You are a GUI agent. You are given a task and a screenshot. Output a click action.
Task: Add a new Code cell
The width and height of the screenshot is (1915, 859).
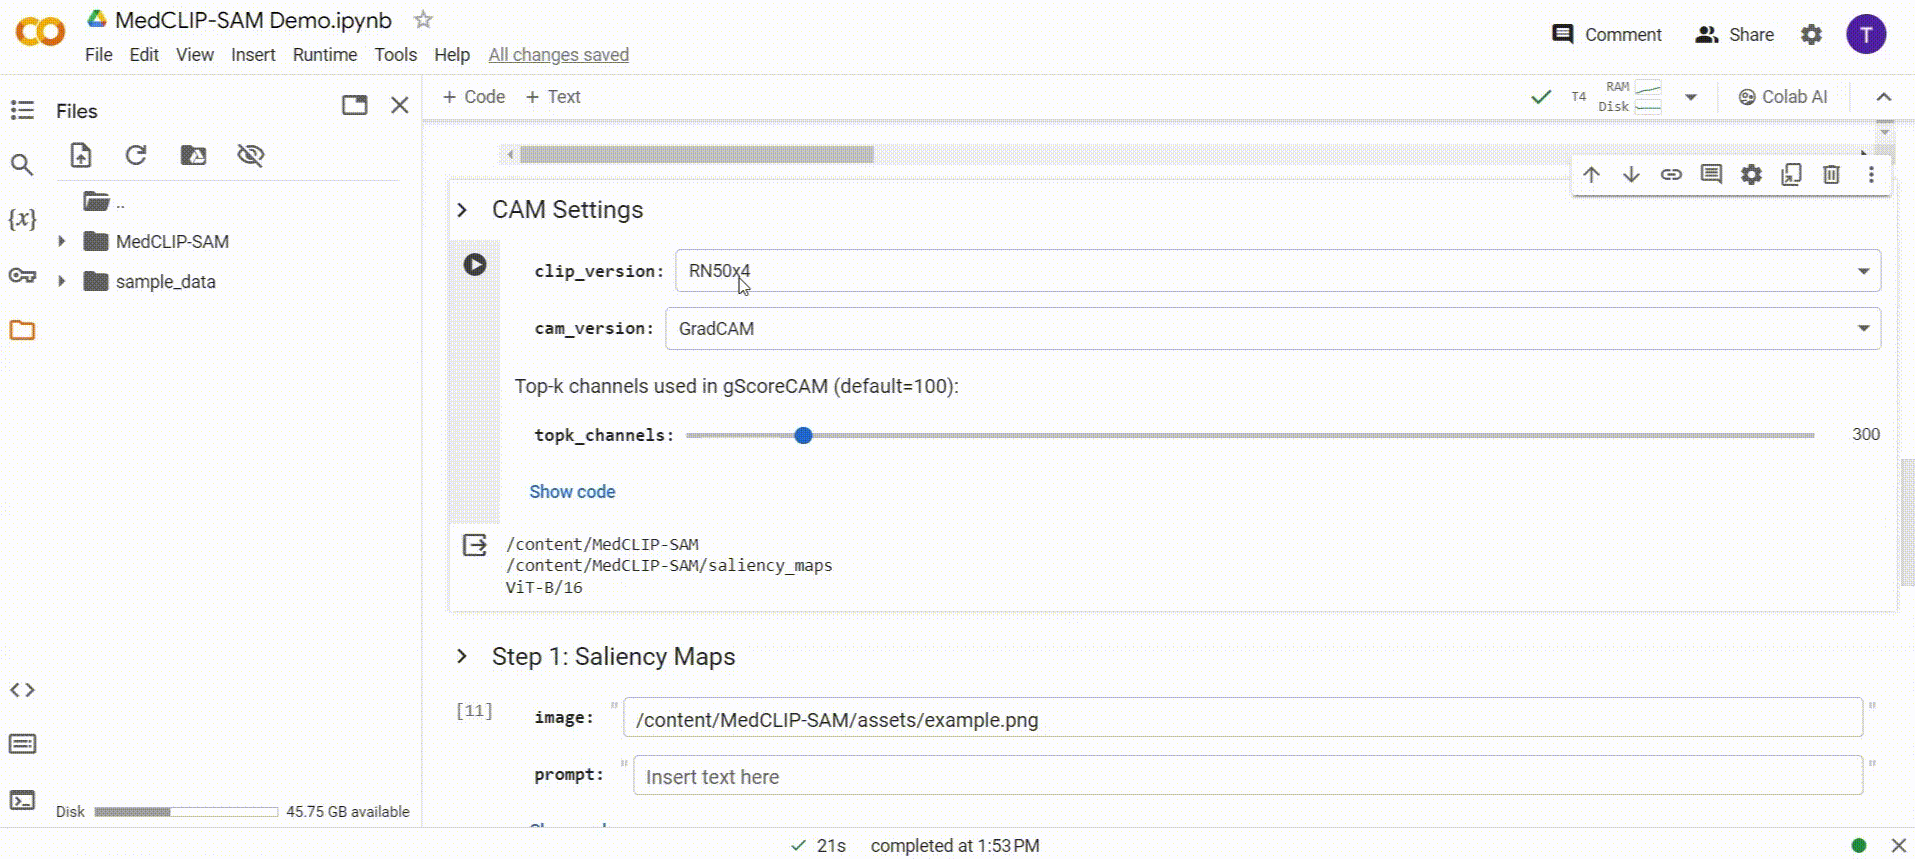point(474,97)
